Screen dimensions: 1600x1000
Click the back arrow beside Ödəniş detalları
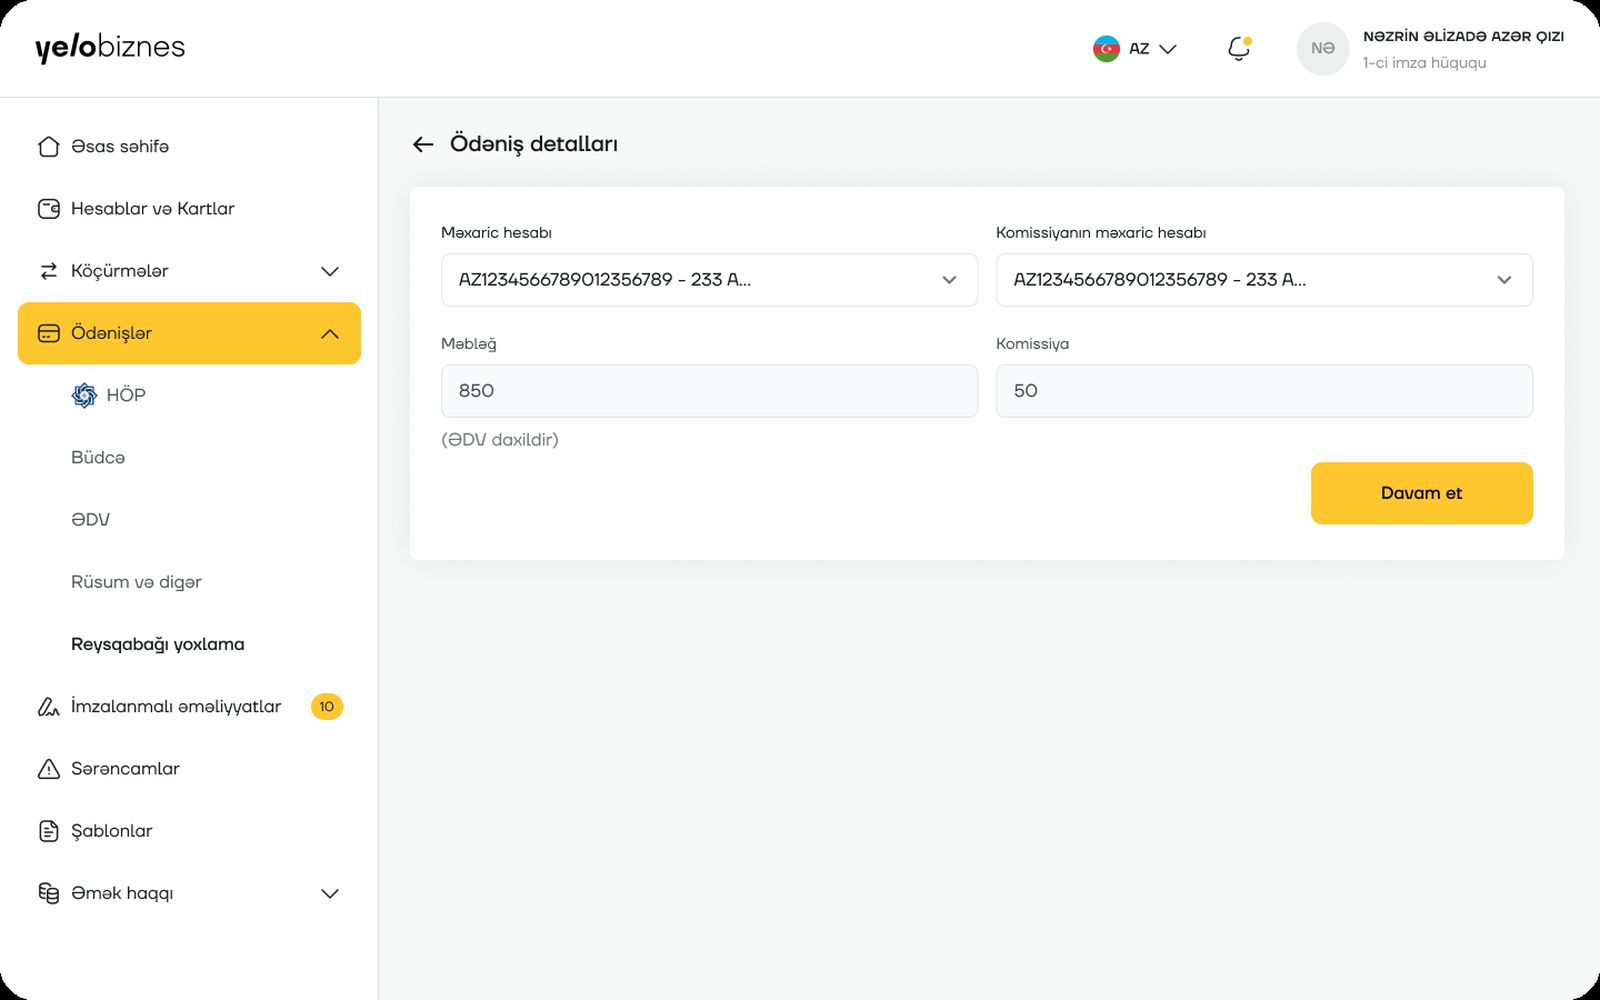pyautogui.click(x=423, y=145)
